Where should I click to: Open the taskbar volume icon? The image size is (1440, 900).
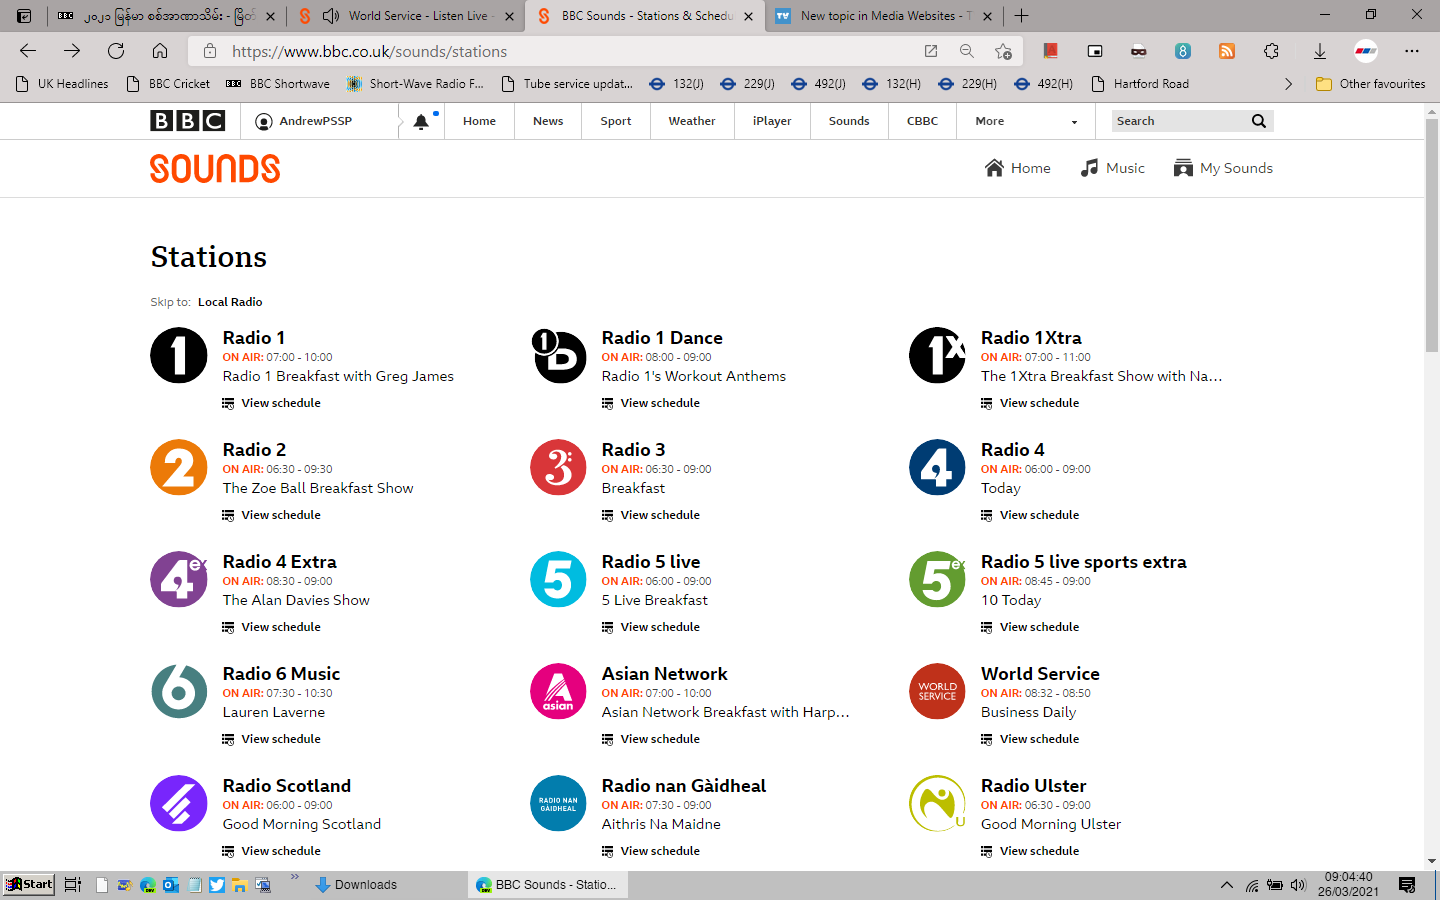coord(1298,885)
